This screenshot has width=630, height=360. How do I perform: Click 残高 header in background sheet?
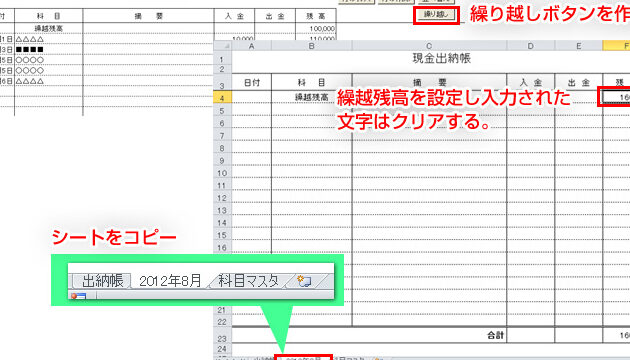tap(316, 16)
